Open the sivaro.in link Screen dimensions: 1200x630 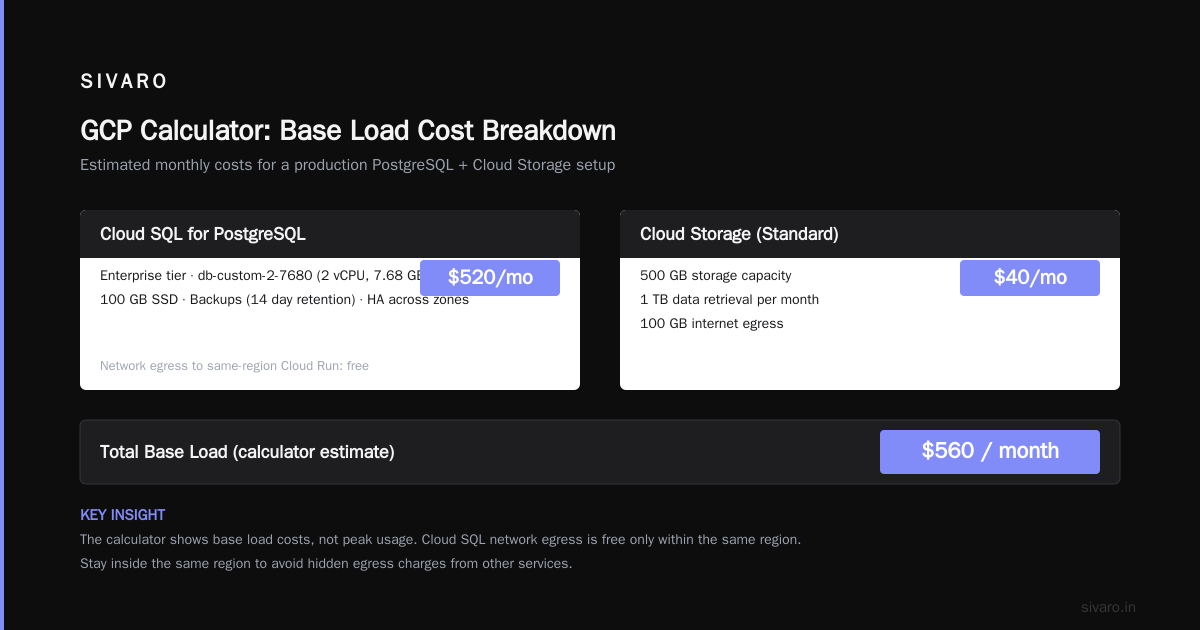(x=1108, y=607)
